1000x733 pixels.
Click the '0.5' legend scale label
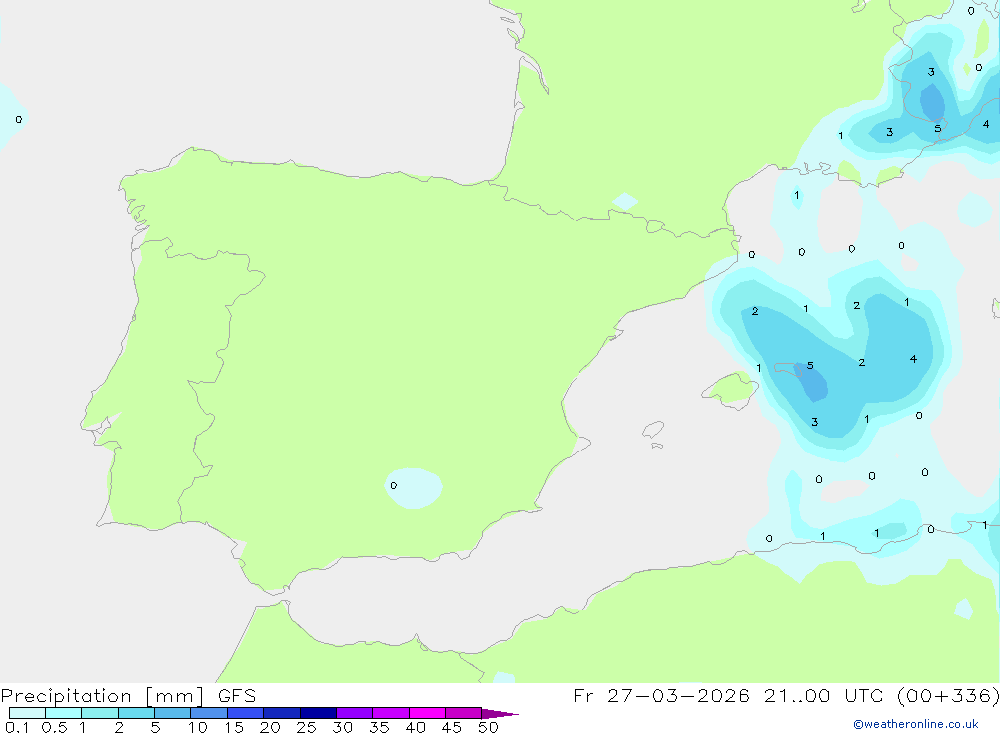(x=54, y=727)
